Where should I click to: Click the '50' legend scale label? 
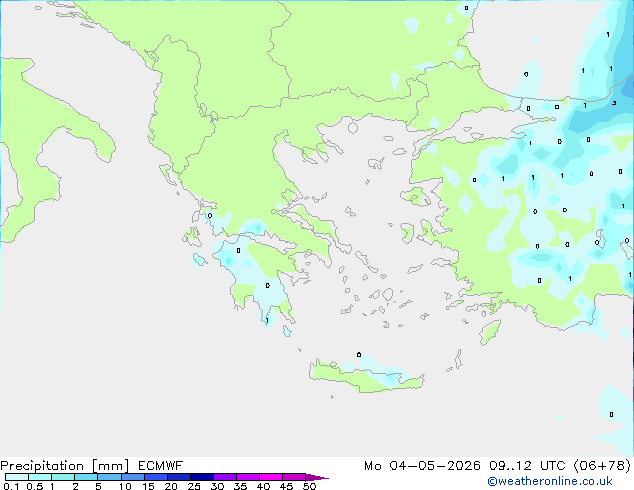click(309, 486)
